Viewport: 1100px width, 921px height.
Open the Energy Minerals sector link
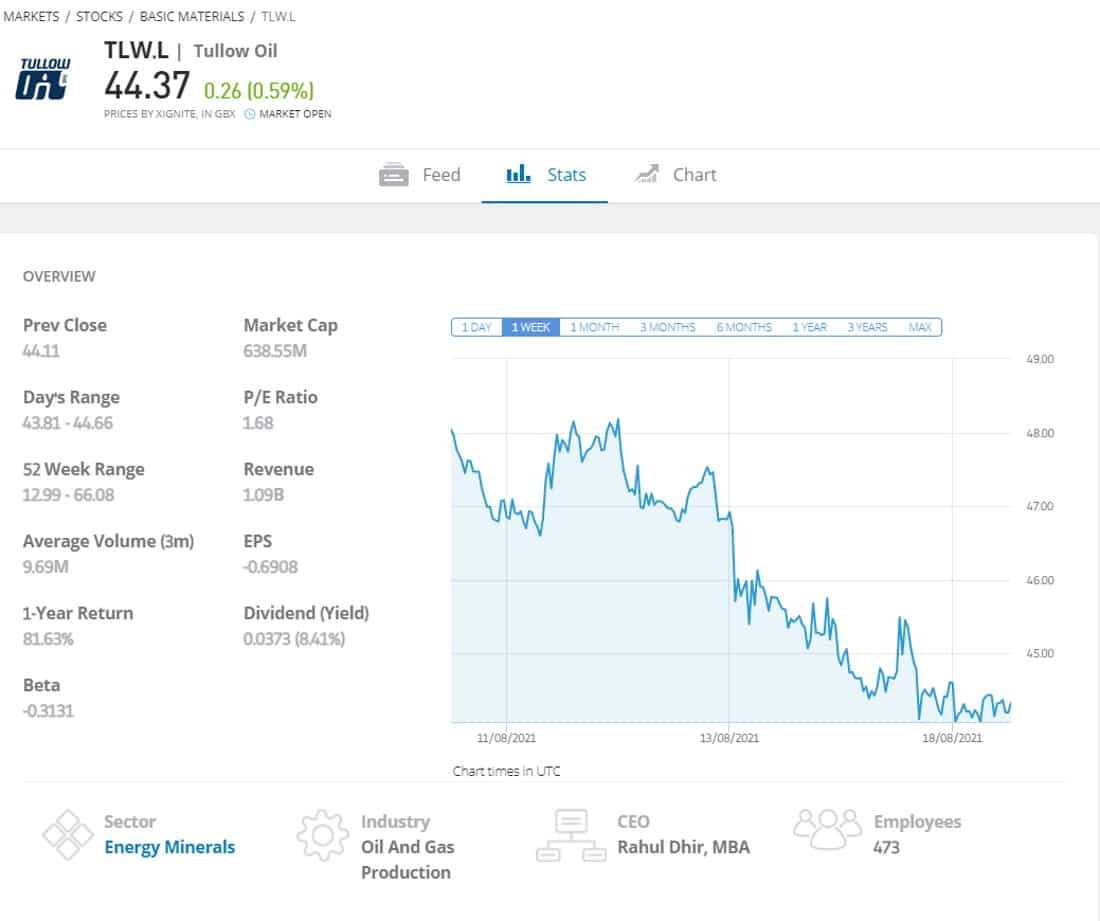click(x=170, y=847)
